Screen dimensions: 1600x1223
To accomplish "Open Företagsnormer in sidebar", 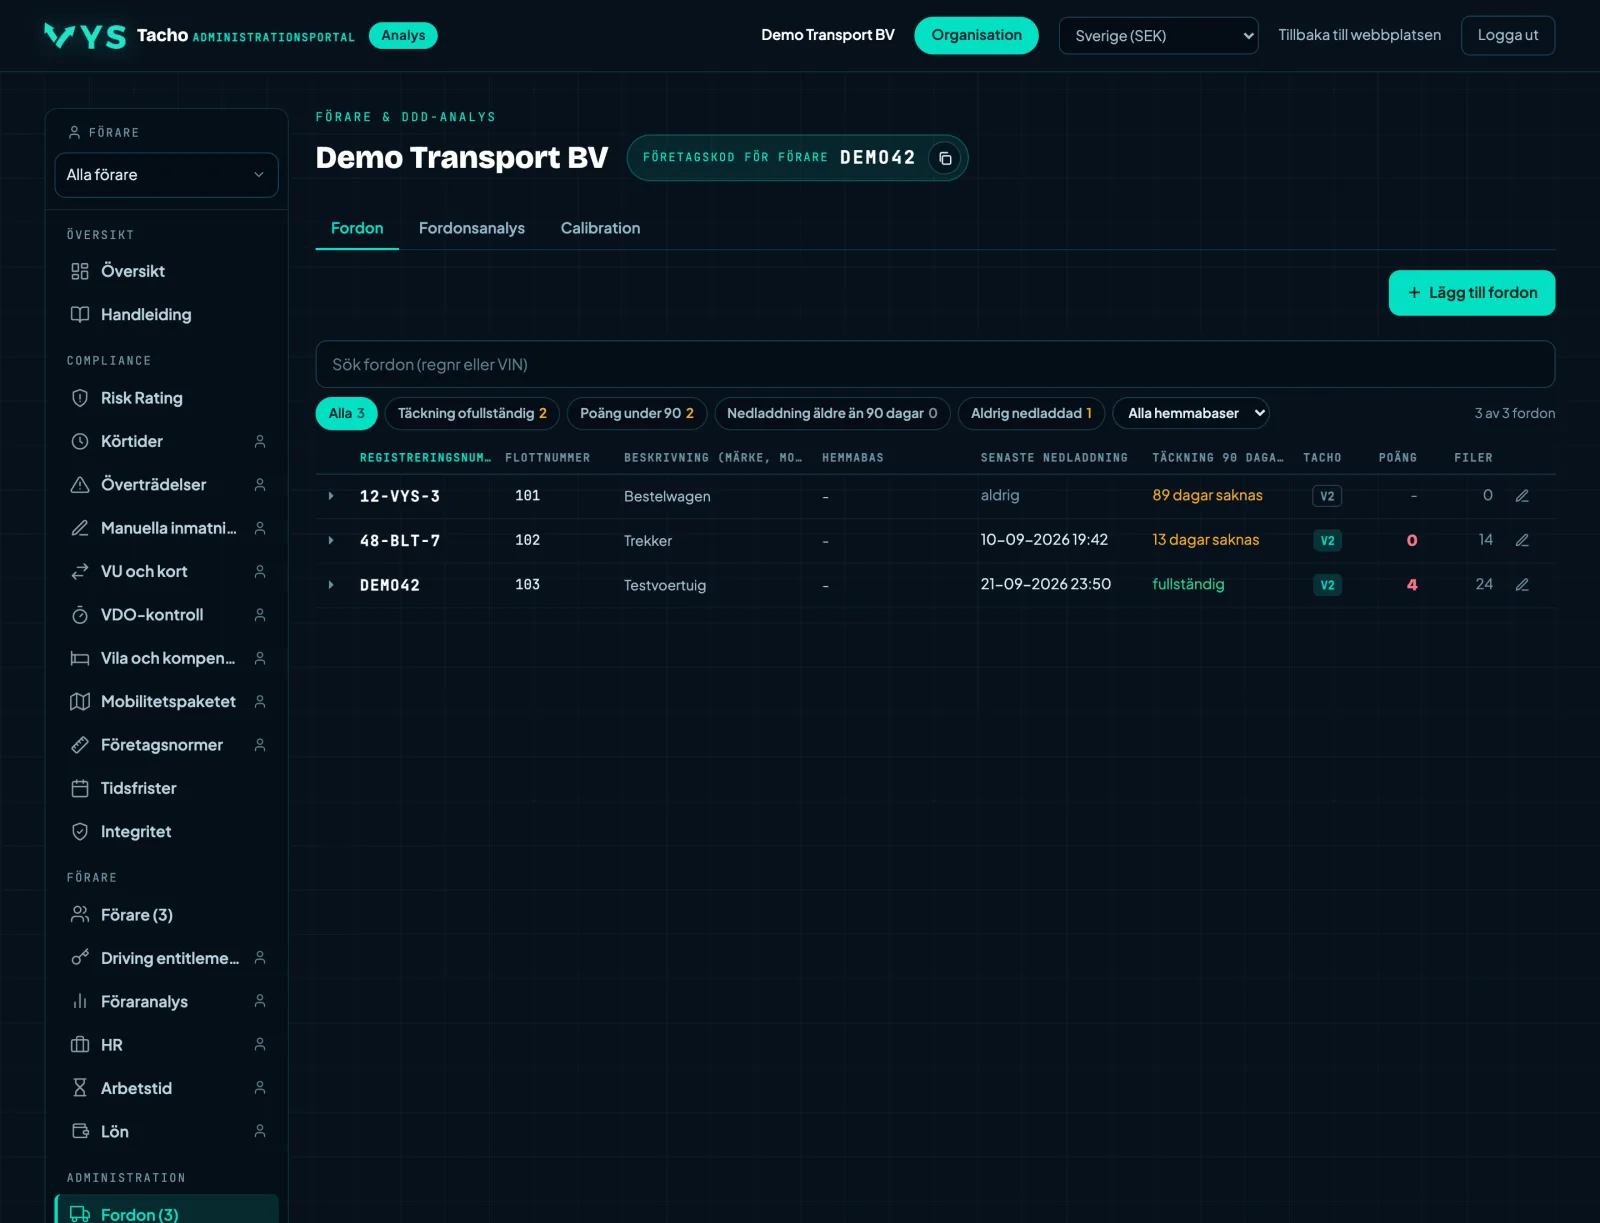I will click(166, 745).
